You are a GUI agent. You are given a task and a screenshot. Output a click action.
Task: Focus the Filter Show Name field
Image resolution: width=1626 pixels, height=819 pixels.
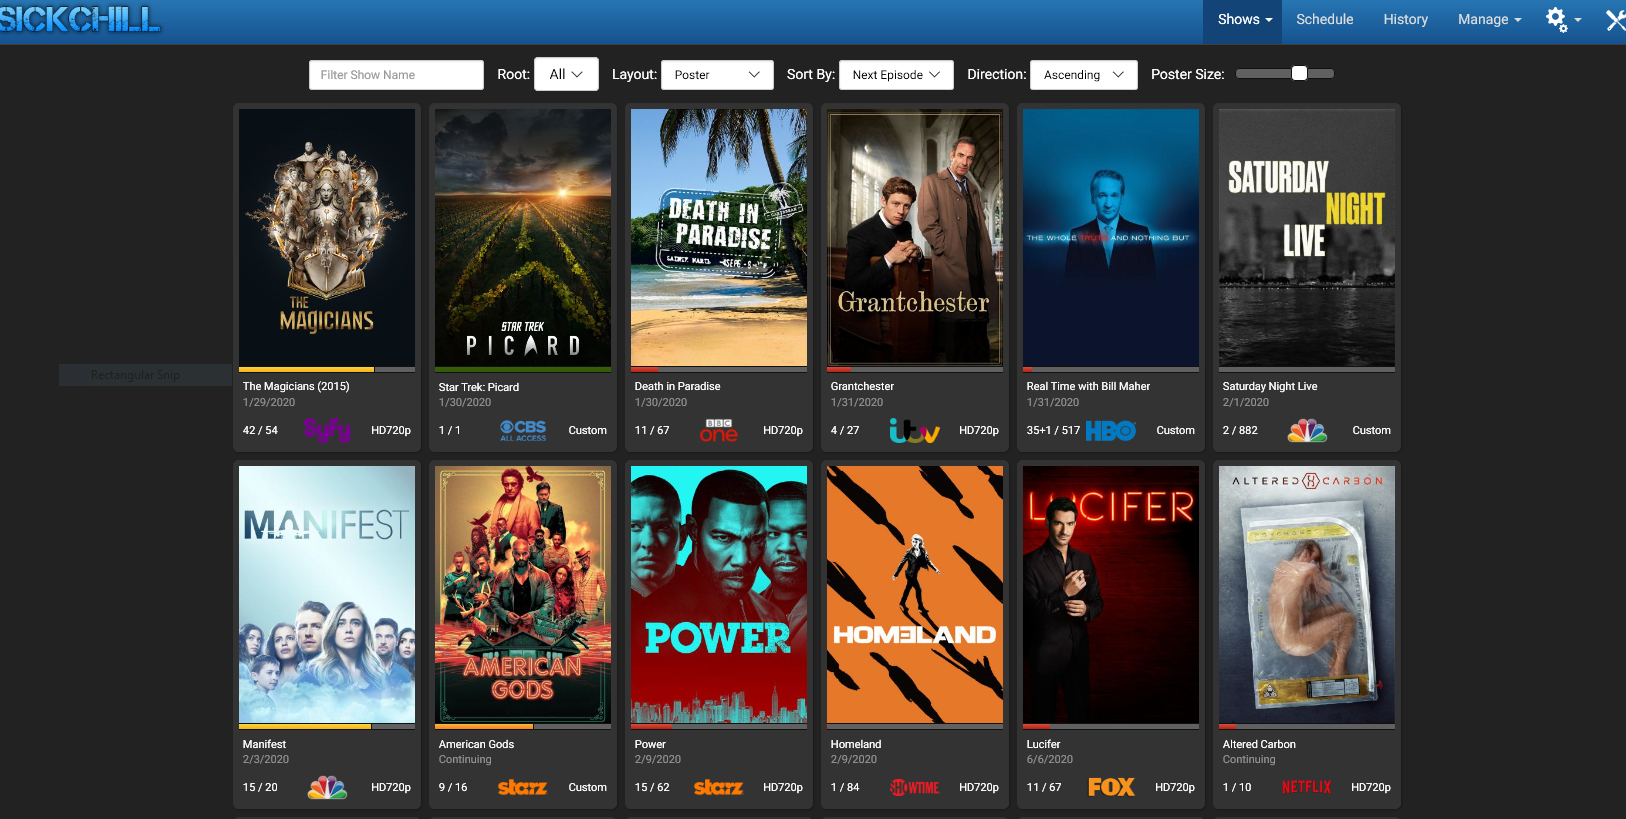tap(397, 74)
